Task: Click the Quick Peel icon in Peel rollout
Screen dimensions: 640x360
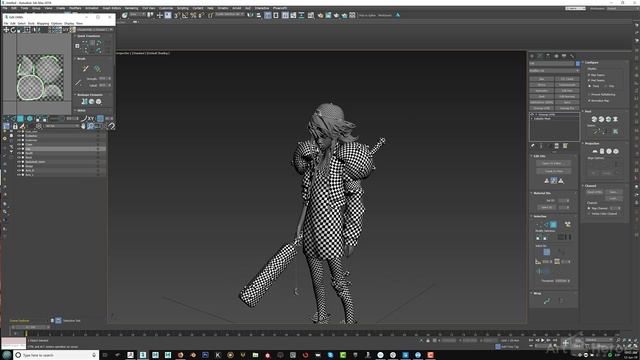Action: pyautogui.click(x=594, y=119)
